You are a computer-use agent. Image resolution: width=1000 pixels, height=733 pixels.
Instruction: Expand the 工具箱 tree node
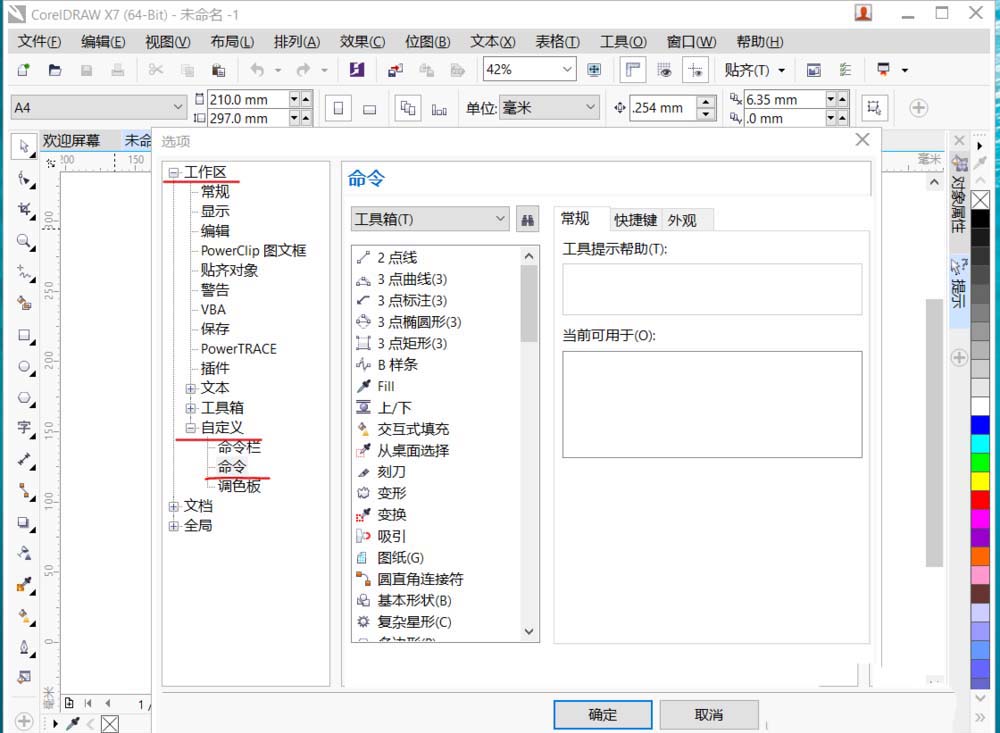pyautogui.click(x=190, y=408)
